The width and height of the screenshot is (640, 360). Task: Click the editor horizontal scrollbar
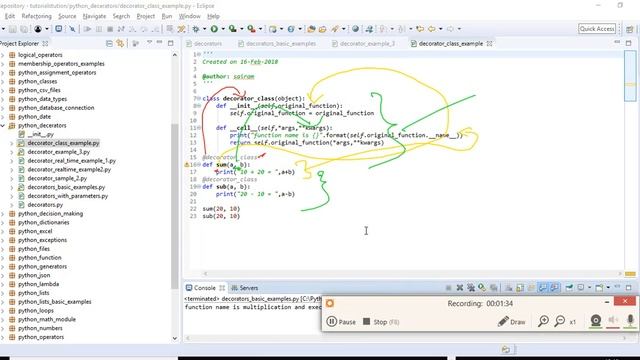click(412, 273)
